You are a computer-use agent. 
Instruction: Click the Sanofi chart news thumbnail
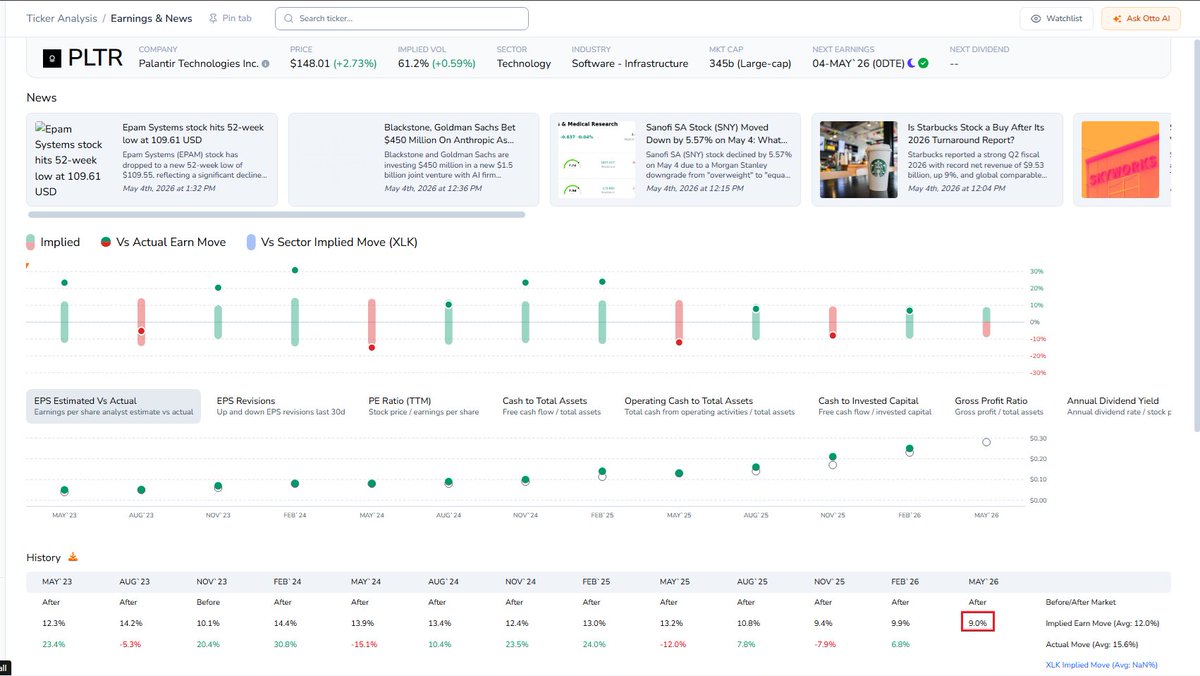[597, 160]
